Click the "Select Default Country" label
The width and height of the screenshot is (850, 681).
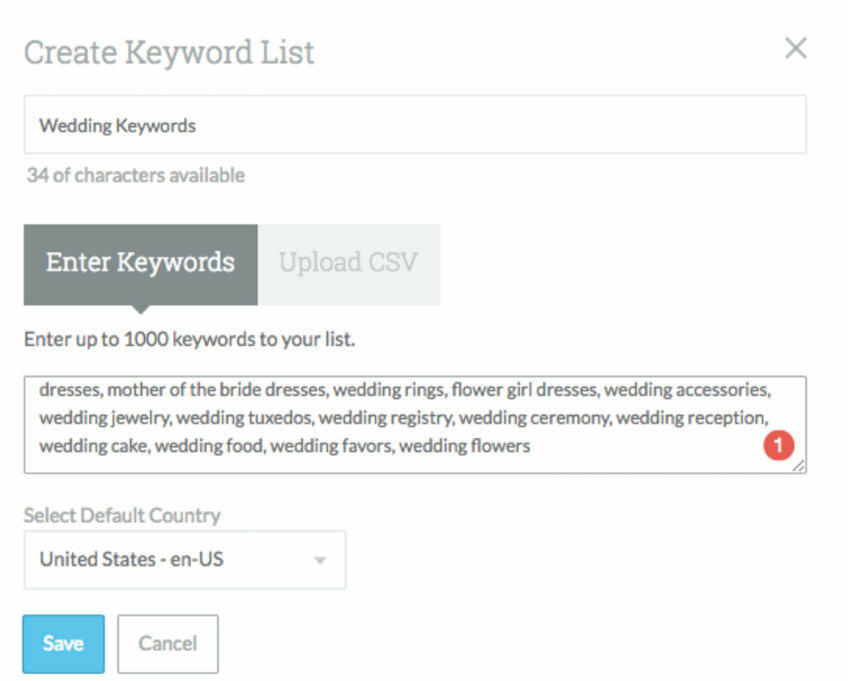122,516
